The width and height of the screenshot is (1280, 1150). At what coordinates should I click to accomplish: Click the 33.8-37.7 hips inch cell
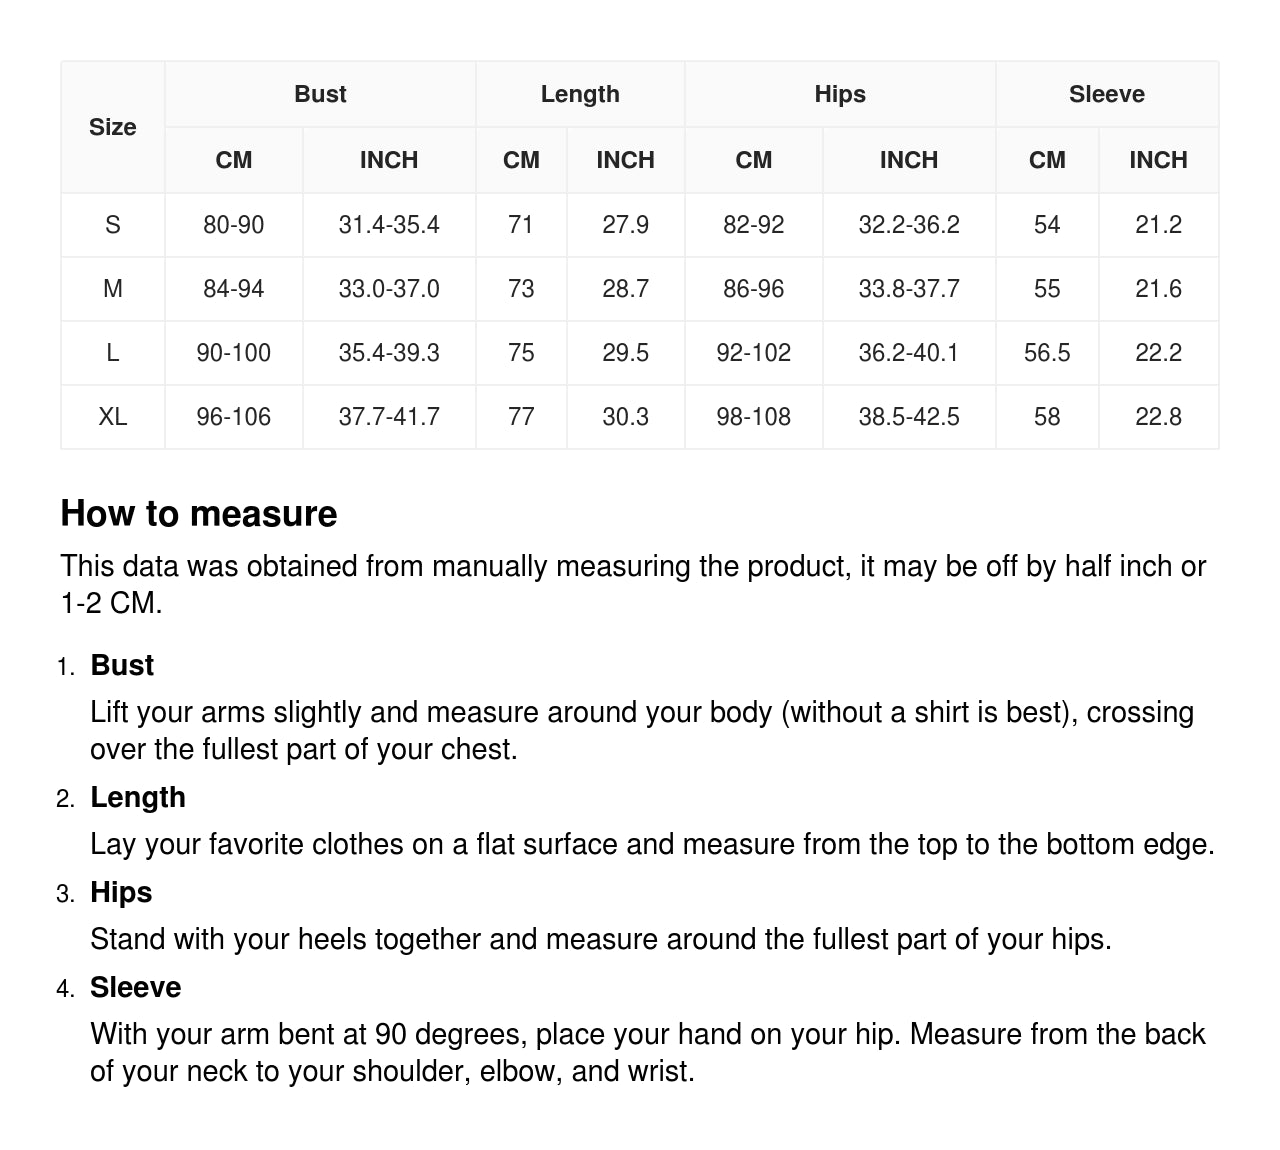coord(909,289)
